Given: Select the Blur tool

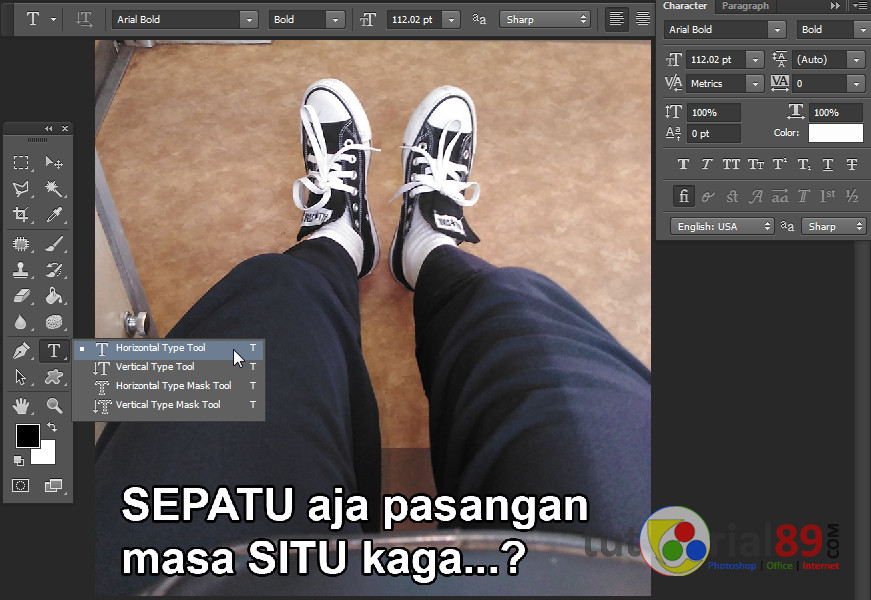Looking at the screenshot, I should click(x=21, y=322).
